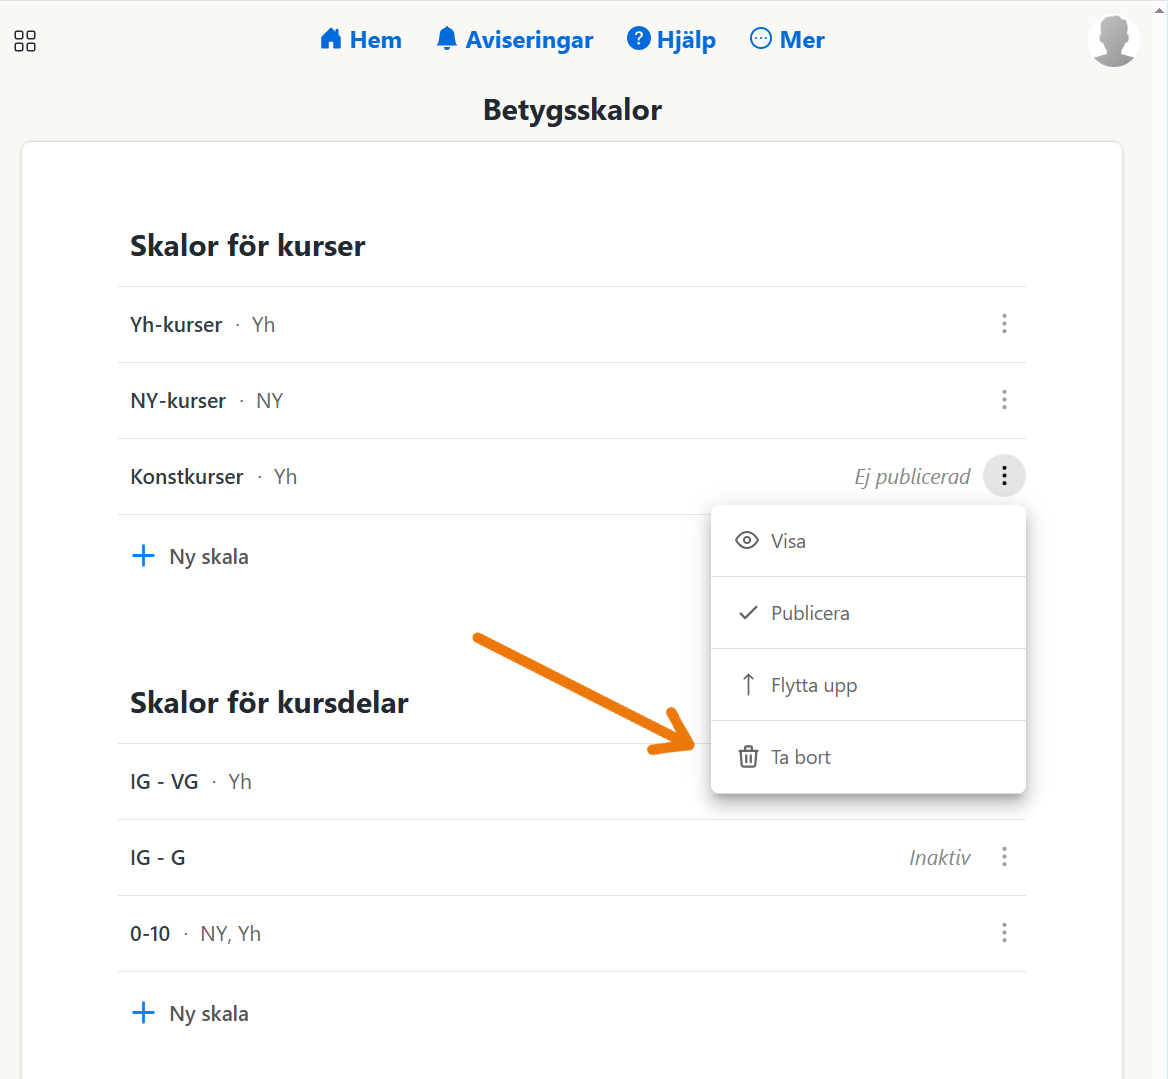Click the bell icon for Aviseringar
This screenshot has width=1168, height=1079.
[447, 39]
